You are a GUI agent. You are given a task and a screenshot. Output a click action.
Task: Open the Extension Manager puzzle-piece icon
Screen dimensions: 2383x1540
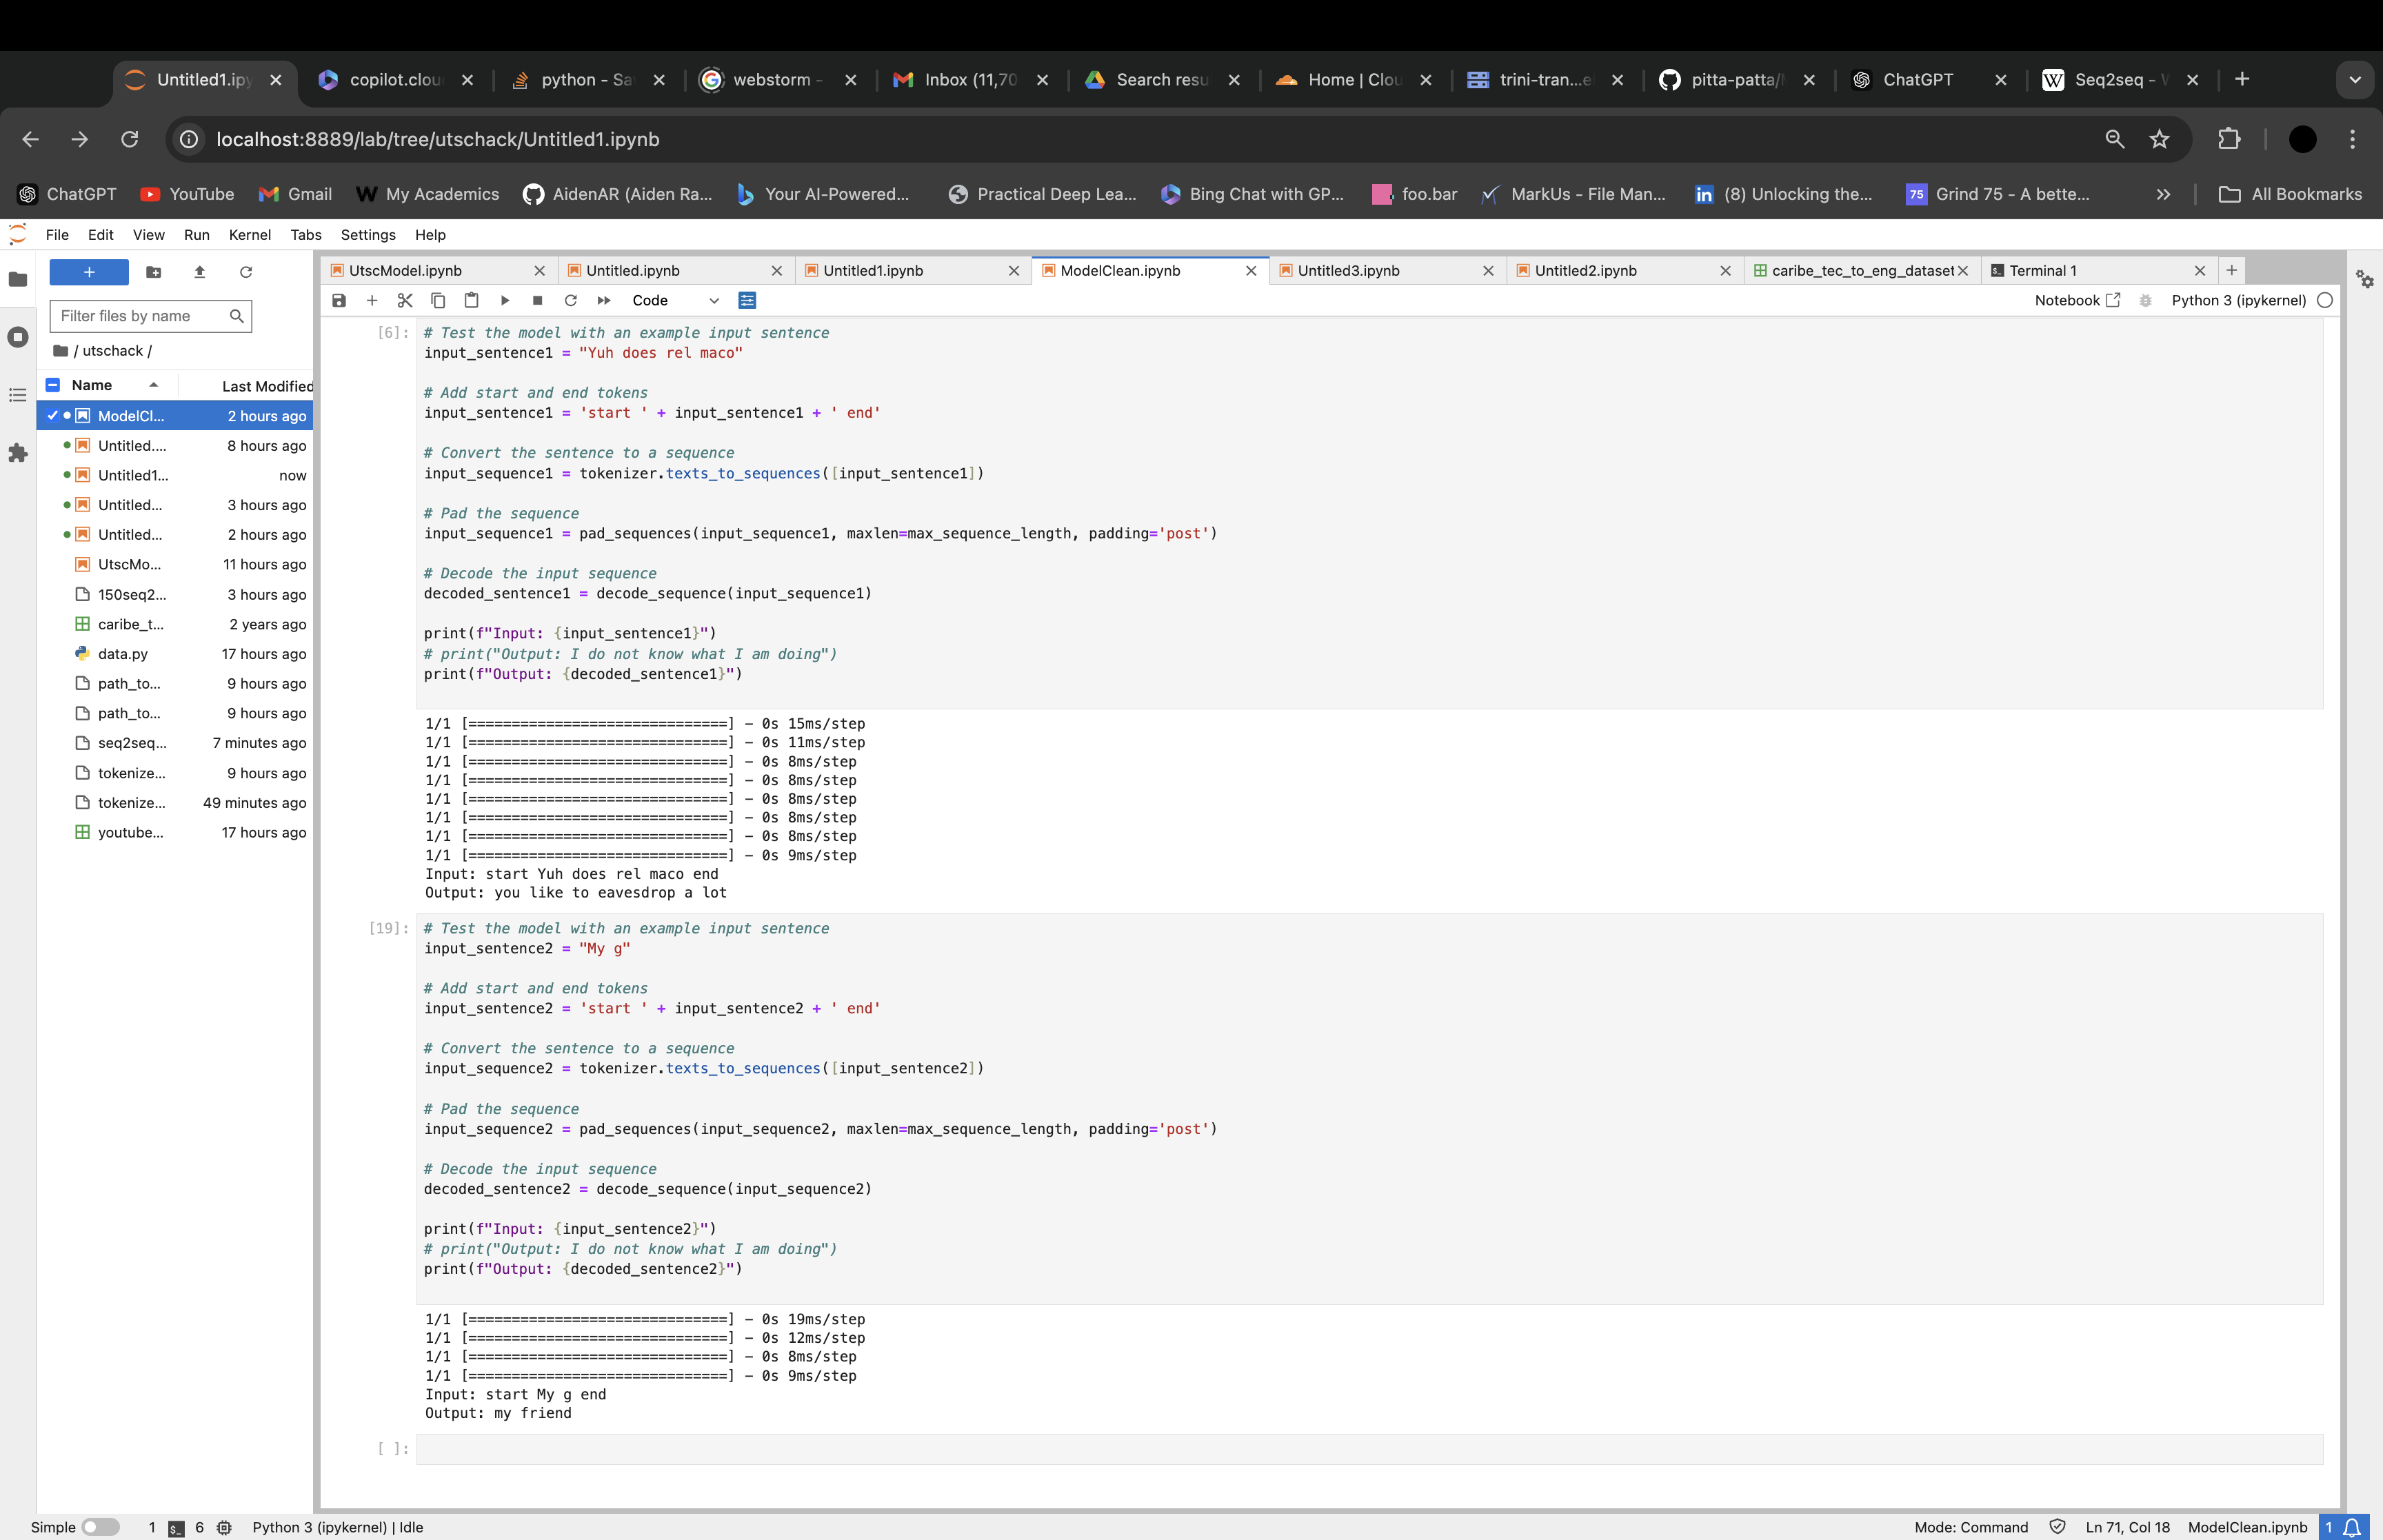18,453
